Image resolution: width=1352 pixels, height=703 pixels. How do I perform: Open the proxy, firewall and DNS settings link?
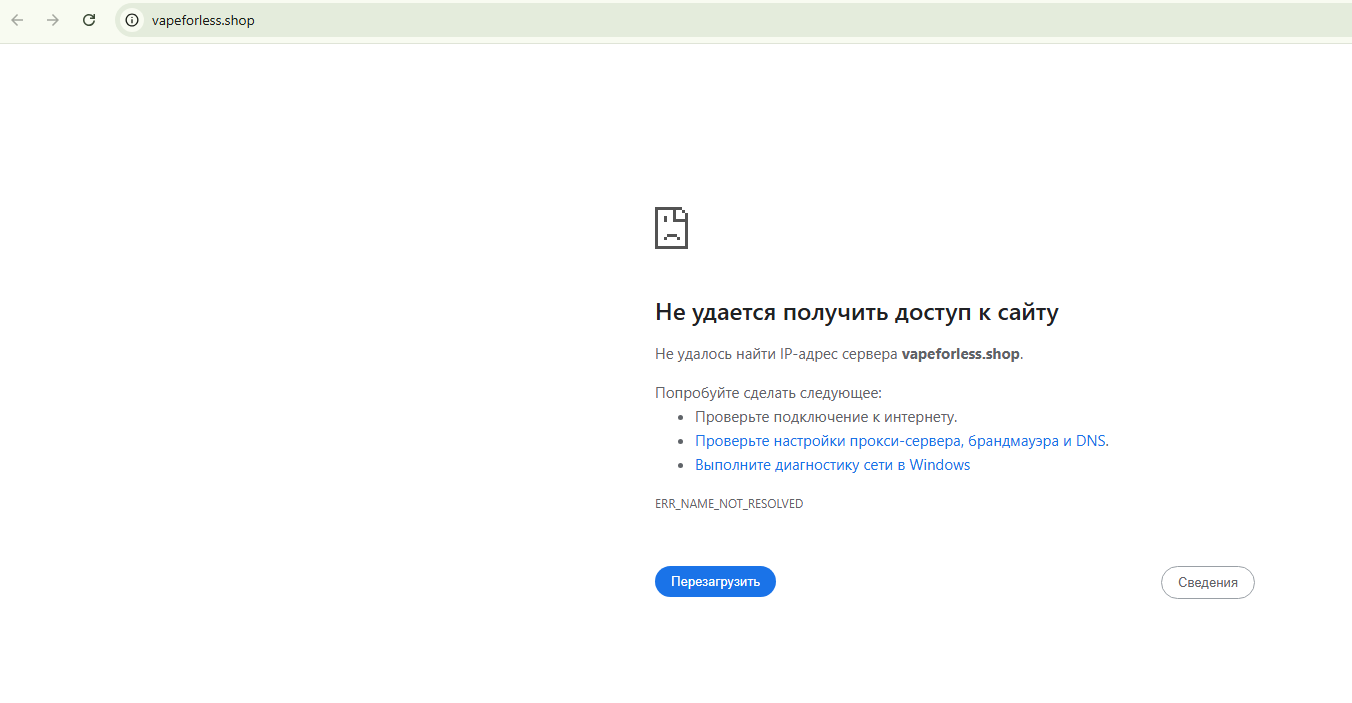pos(900,441)
